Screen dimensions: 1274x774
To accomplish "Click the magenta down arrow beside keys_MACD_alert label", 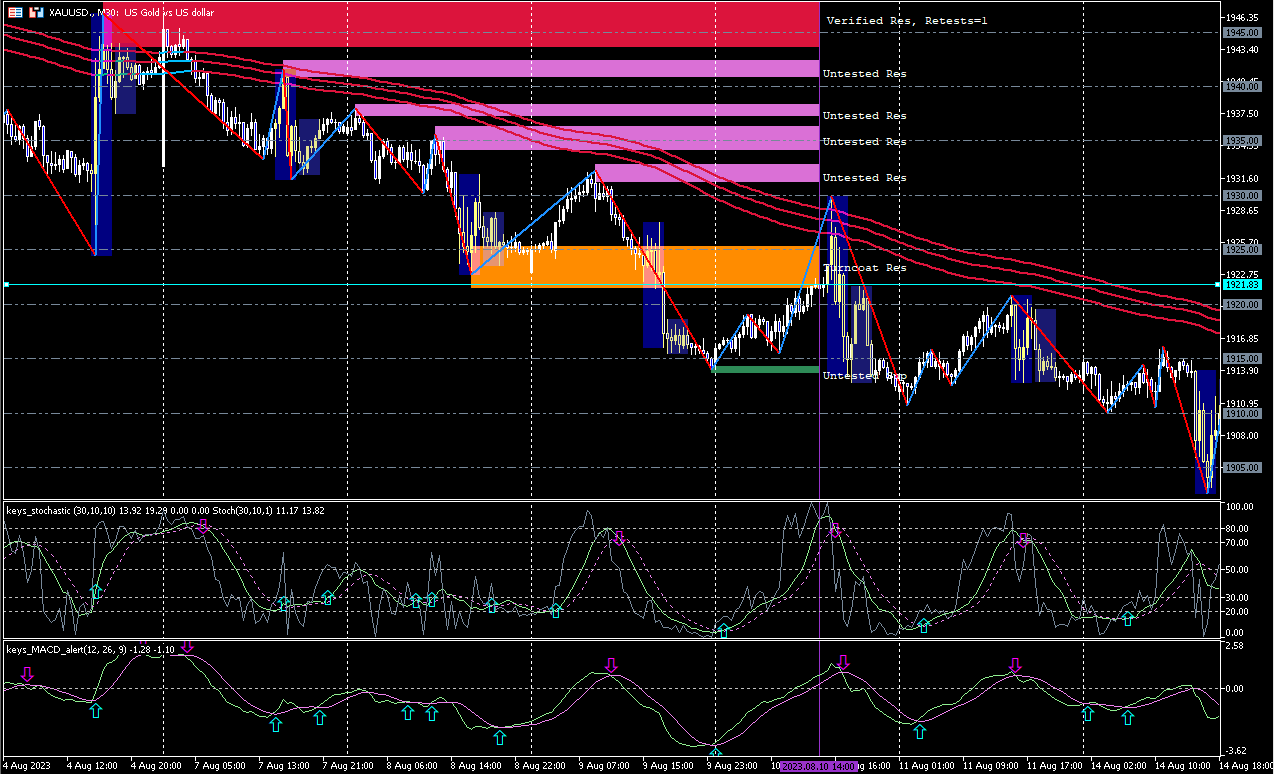I will click(x=187, y=649).
